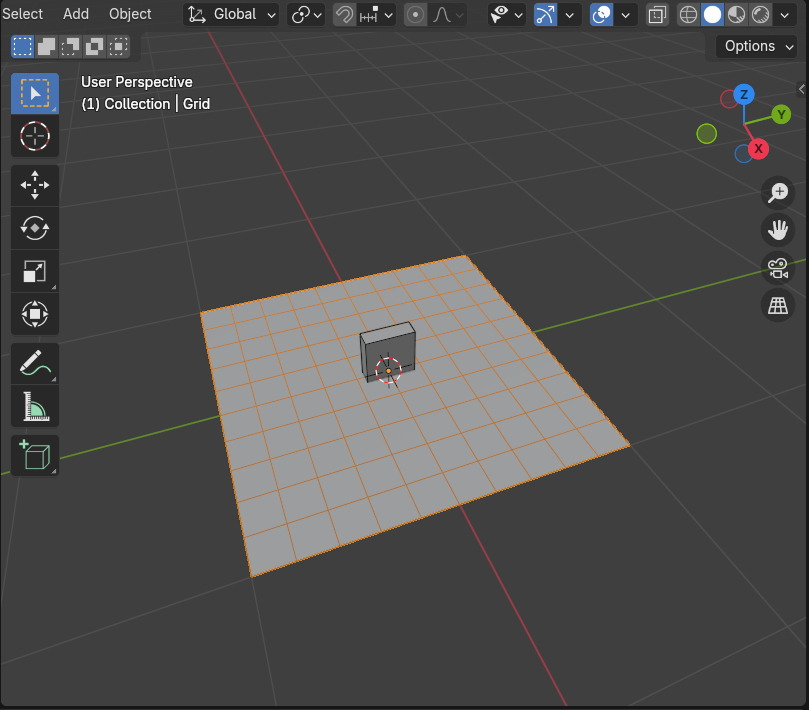Click the "(1) Collection | Grid" label
Viewport: 809px width, 710px height.
pyautogui.click(x=145, y=104)
